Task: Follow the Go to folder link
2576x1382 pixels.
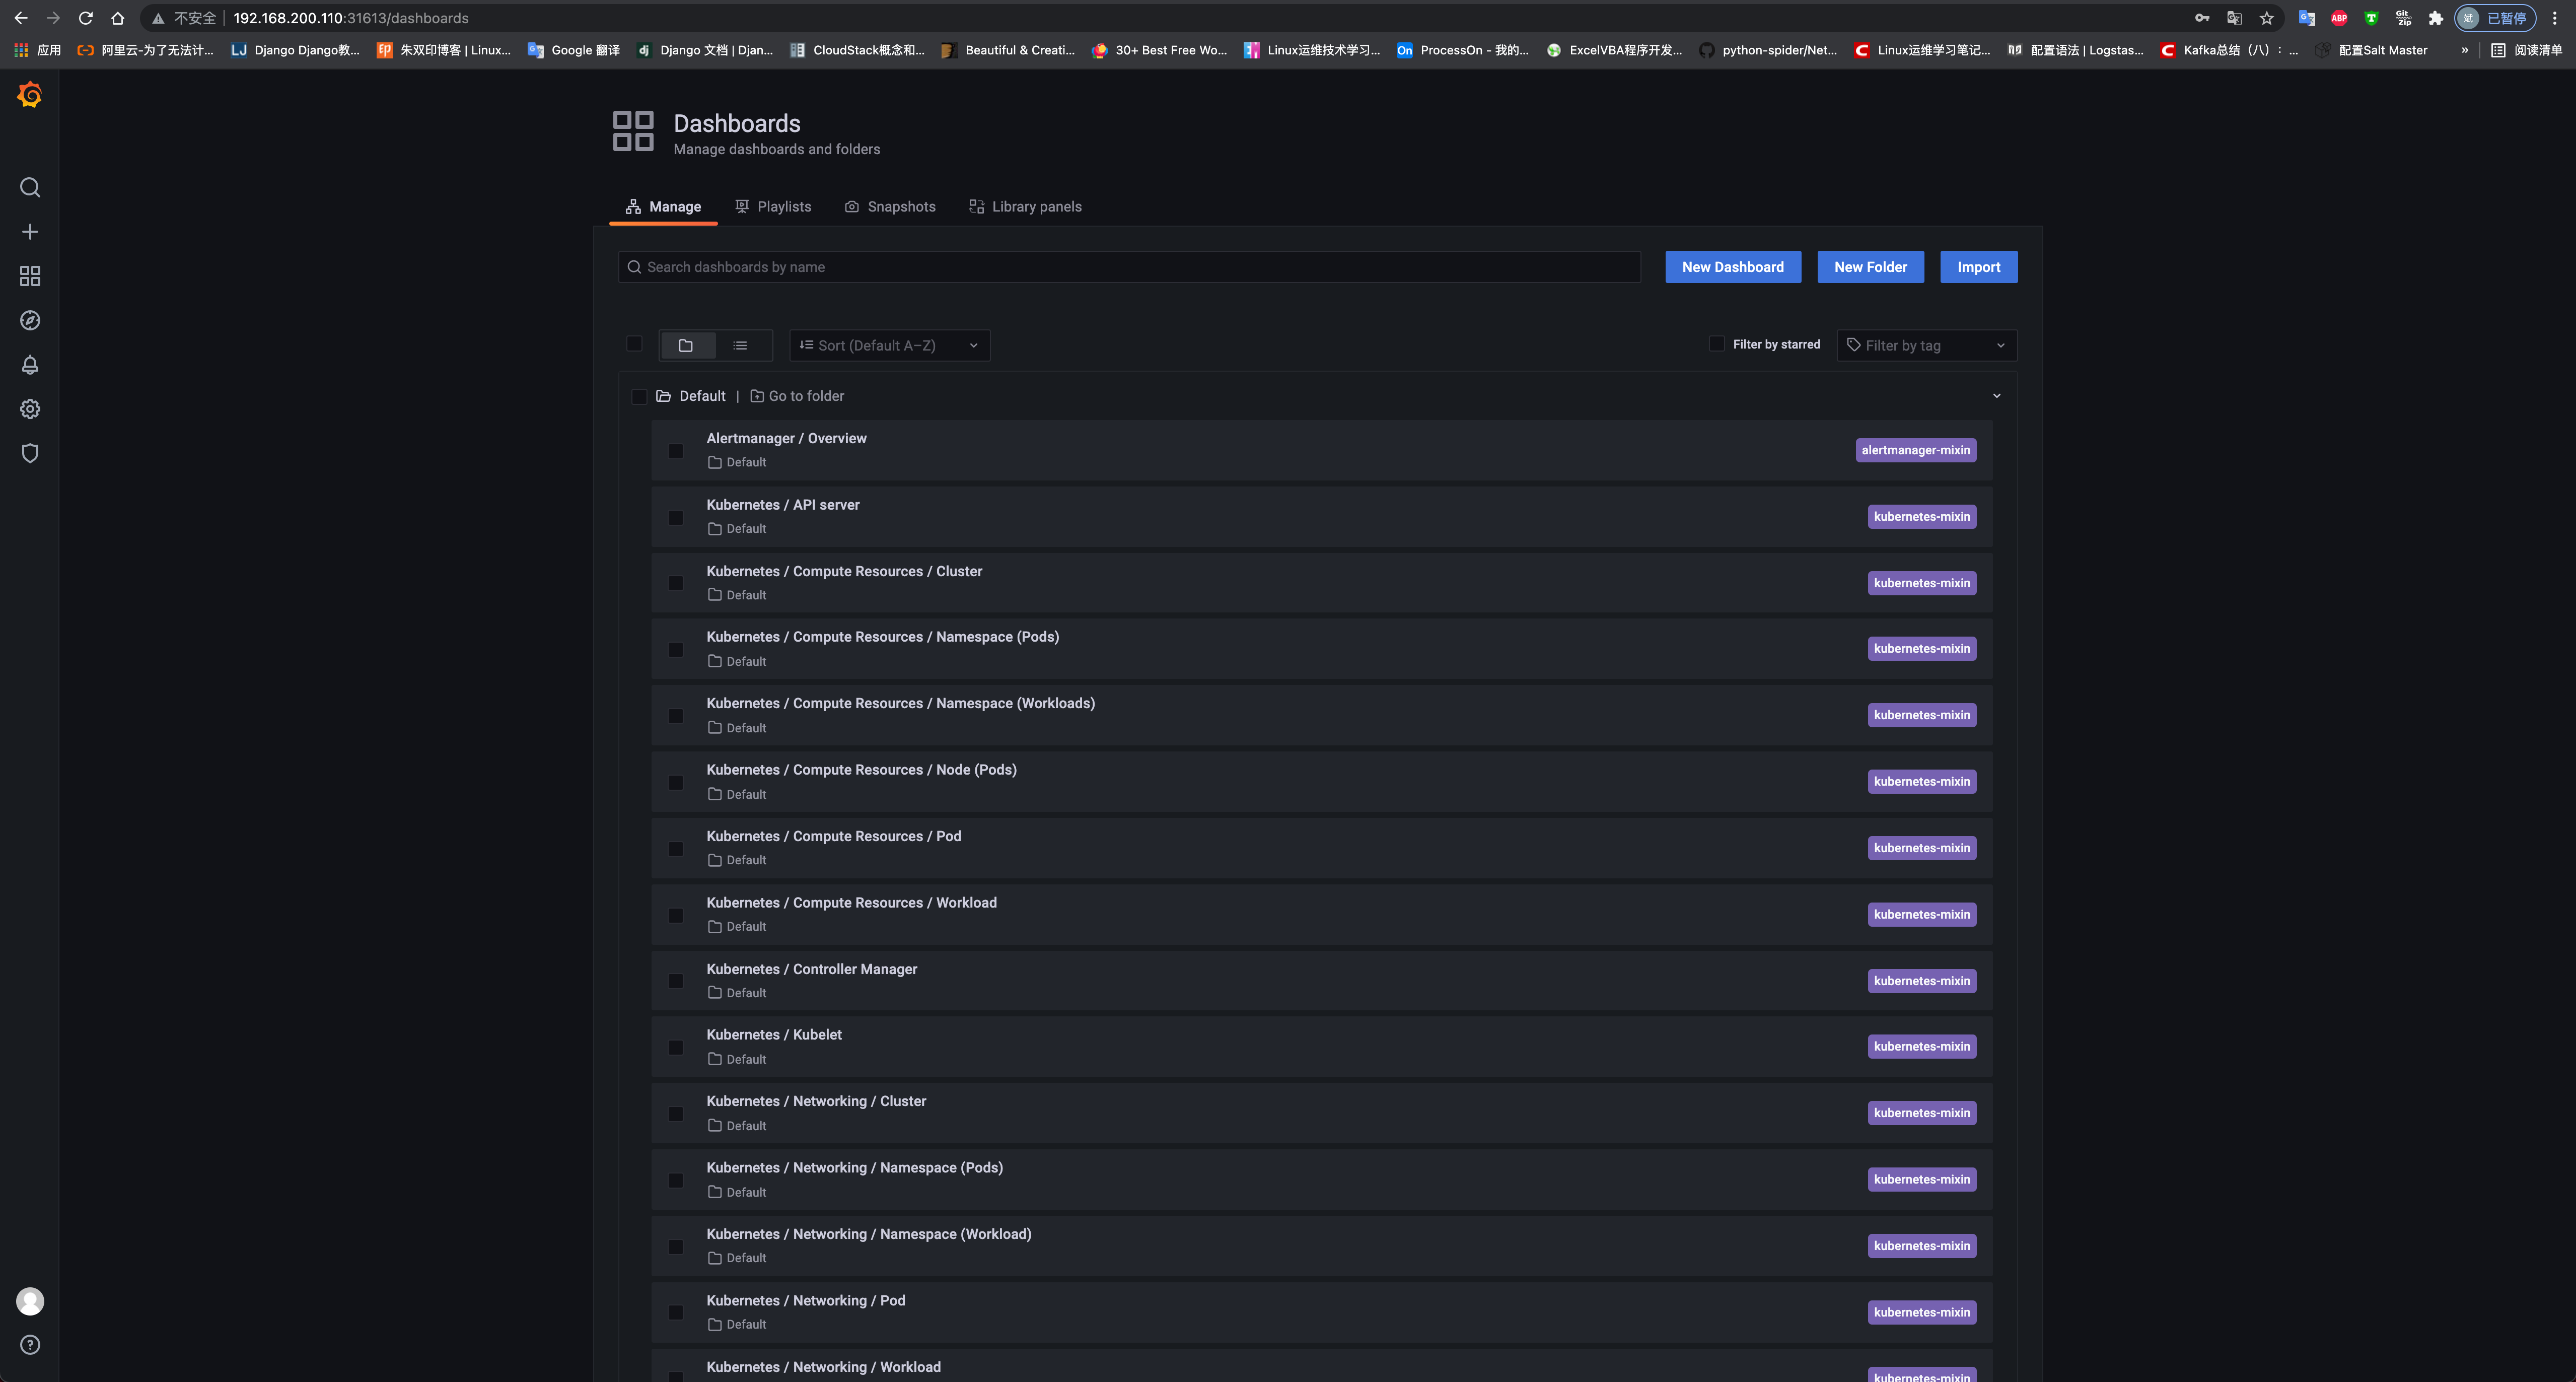Action: 797,396
